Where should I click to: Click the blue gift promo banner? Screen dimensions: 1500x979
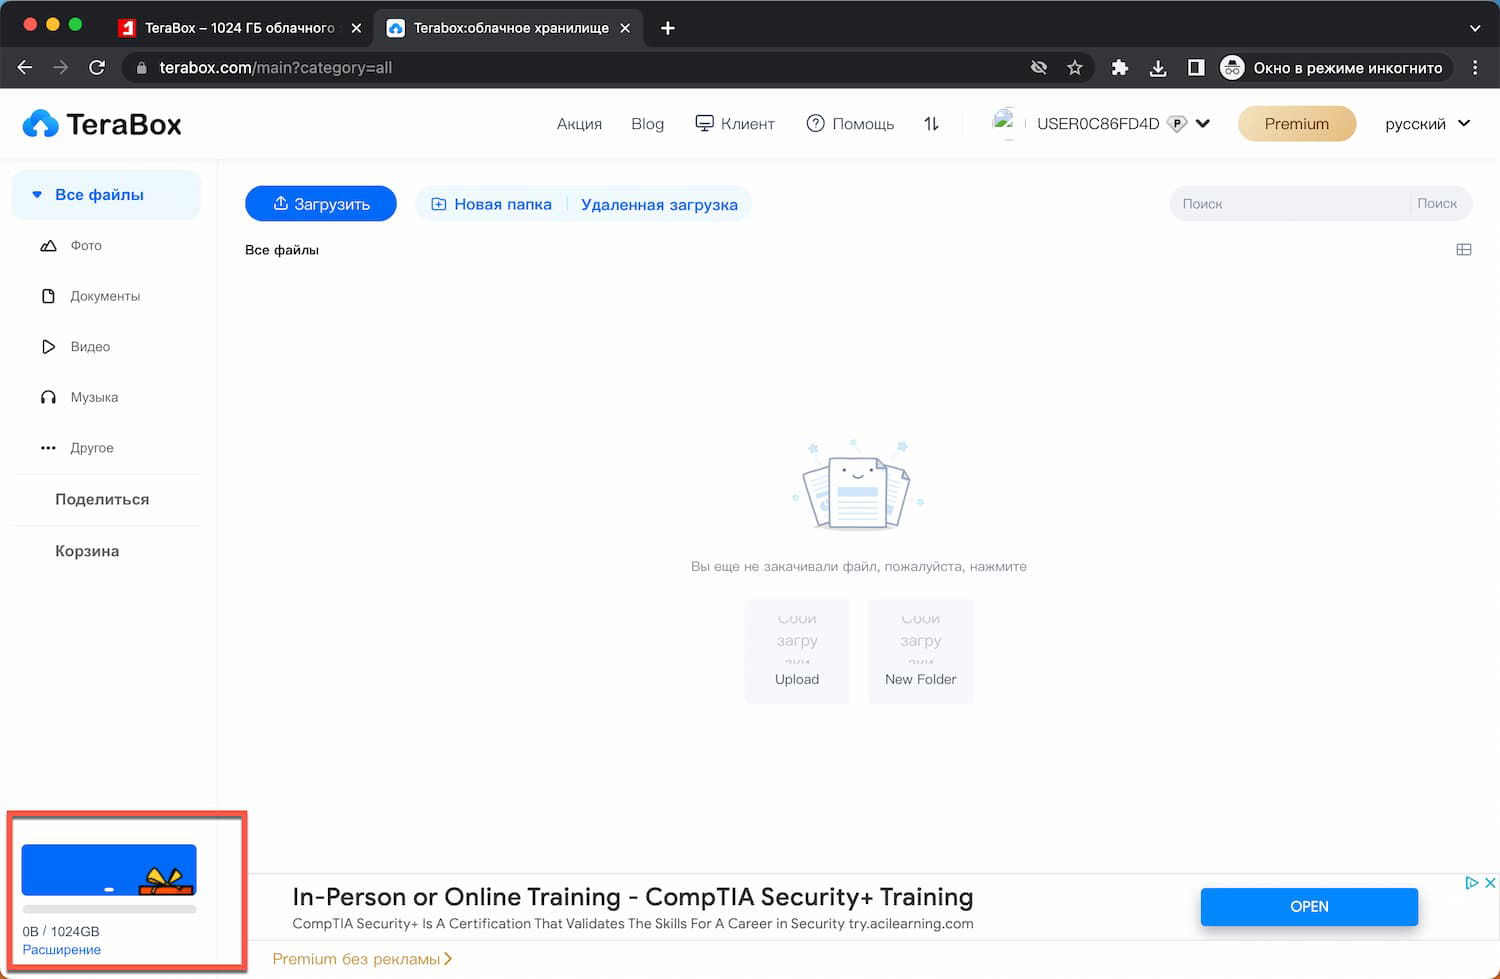click(x=109, y=870)
